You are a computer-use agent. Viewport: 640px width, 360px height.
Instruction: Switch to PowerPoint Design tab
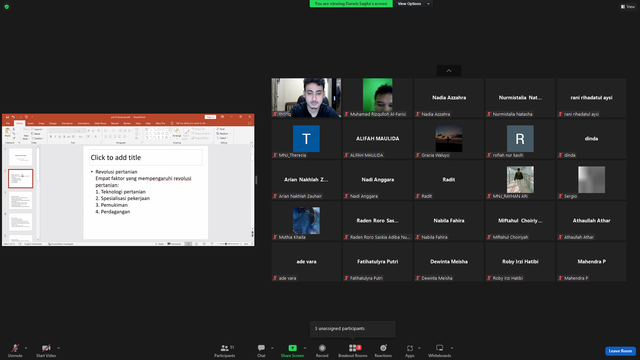click(x=53, y=123)
